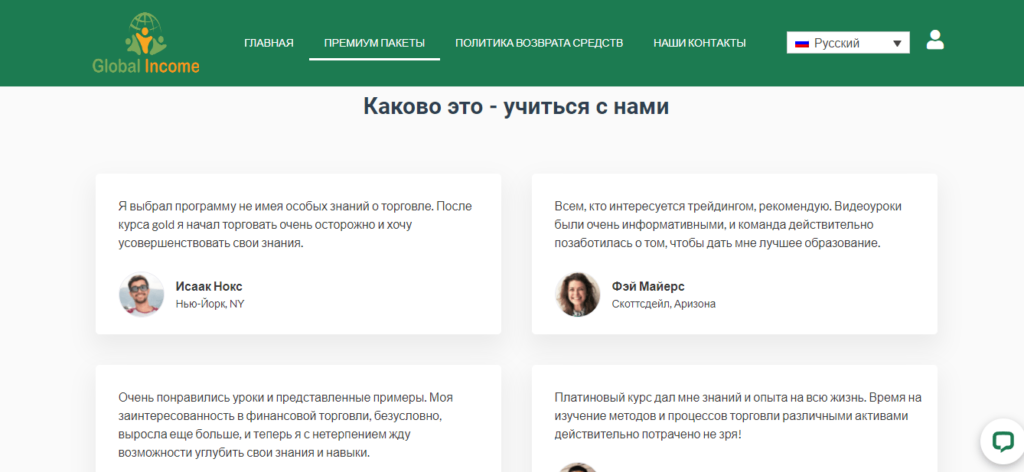This screenshot has width=1024, height=472.
Task: Click Исаак Нокс's avatar photo
Action: click(x=141, y=294)
